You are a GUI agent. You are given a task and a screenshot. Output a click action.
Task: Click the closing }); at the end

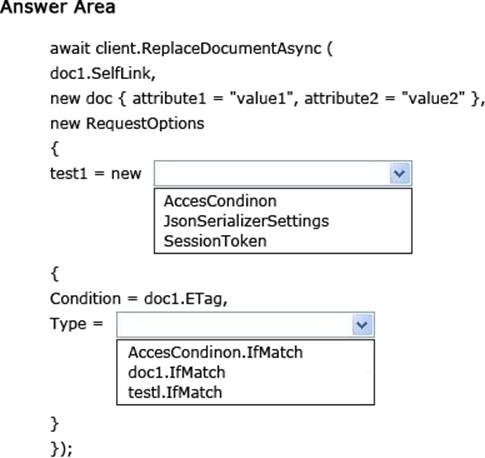(61, 449)
